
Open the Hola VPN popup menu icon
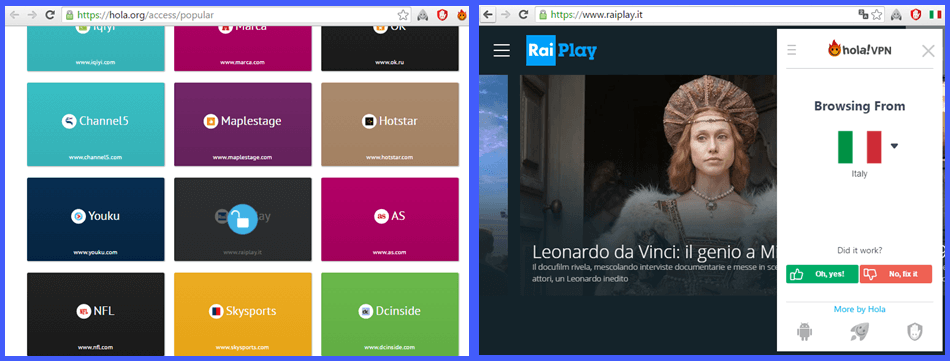tap(791, 50)
